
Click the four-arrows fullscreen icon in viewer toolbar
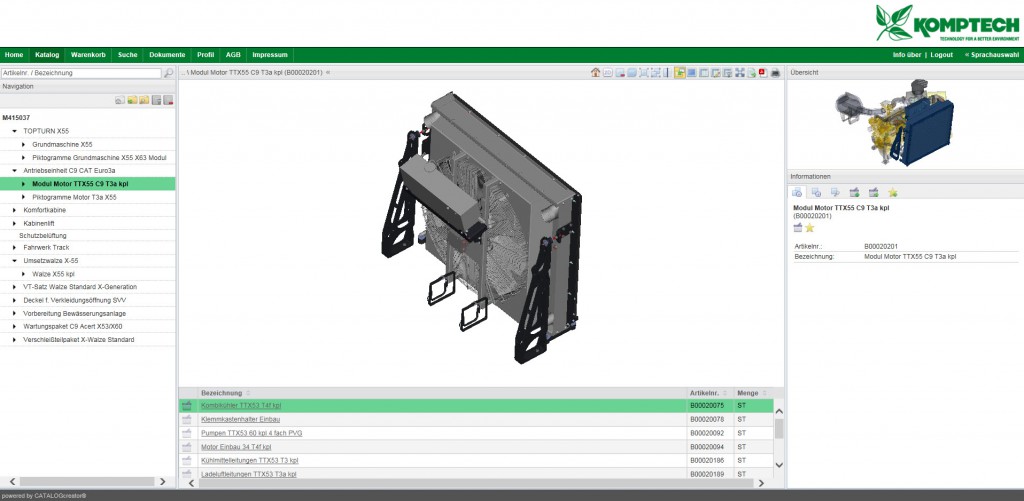click(739, 73)
